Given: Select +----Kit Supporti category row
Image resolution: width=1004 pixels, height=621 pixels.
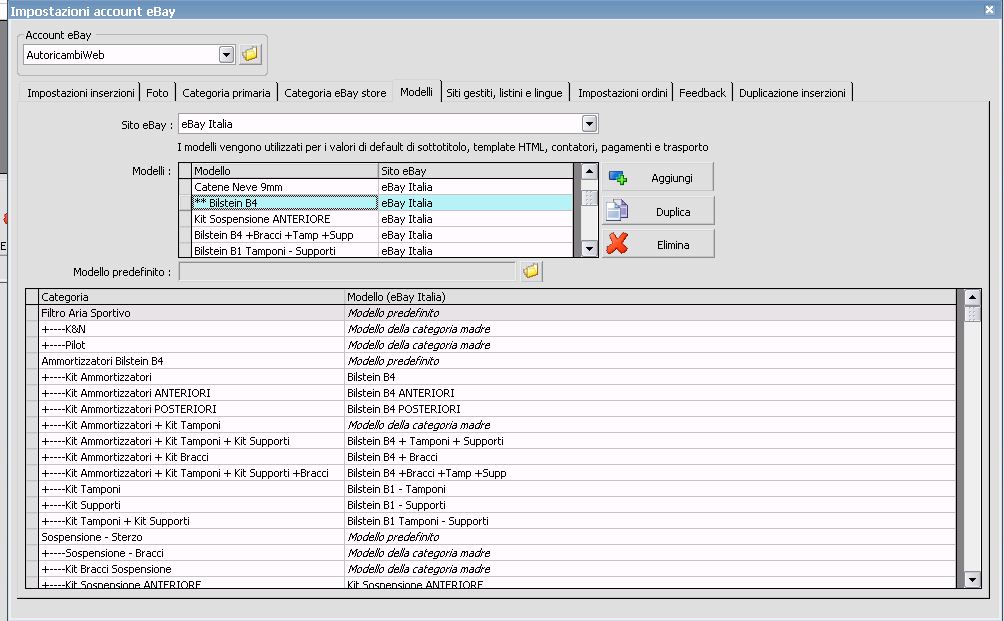Looking at the screenshot, I should coord(490,505).
